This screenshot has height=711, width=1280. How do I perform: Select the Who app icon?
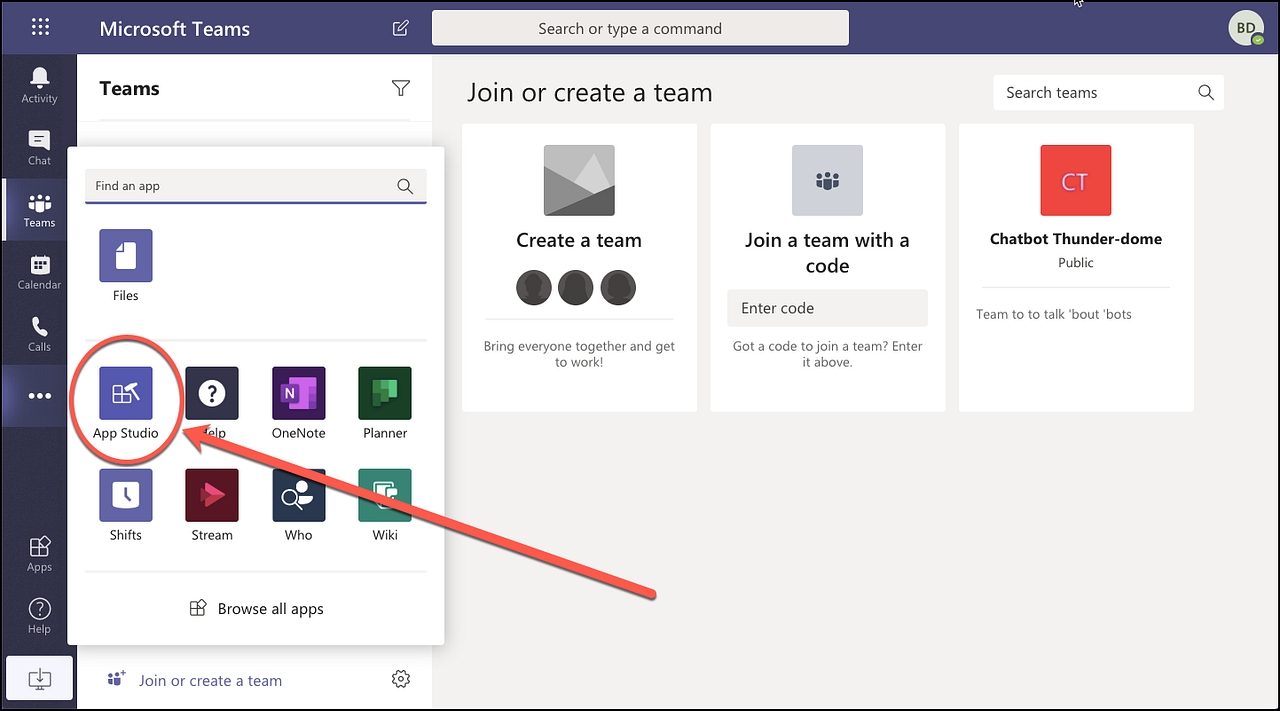click(x=298, y=495)
